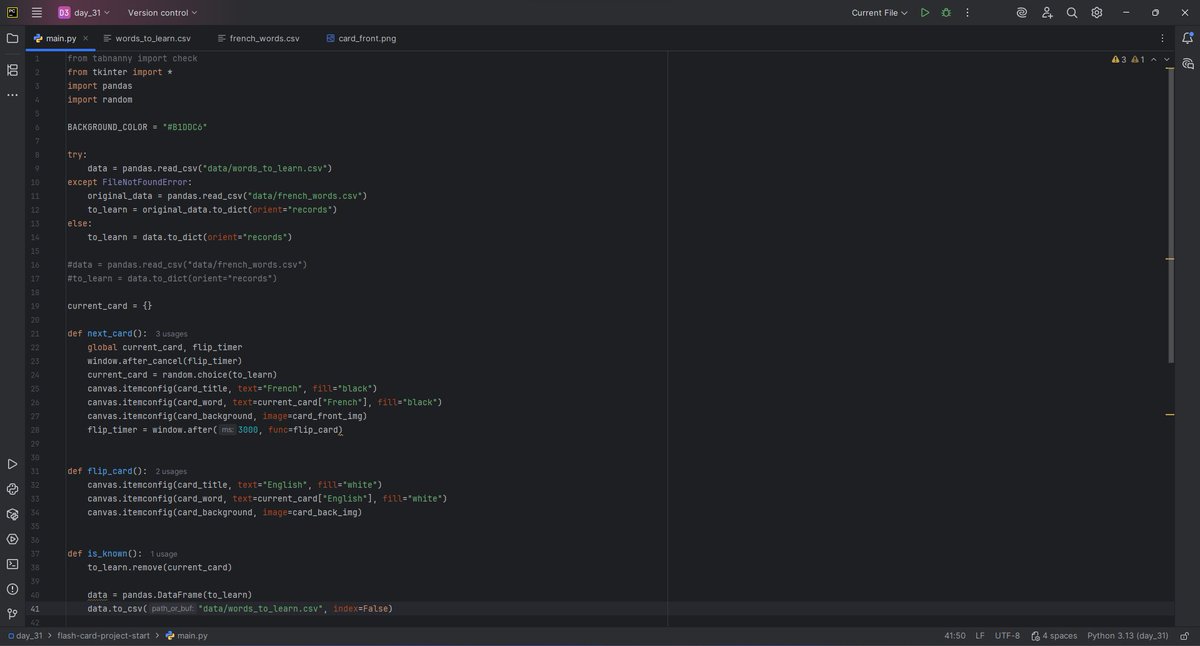Change LF line separator in status bar
Viewport: 1200px width, 646px height.
pyautogui.click(x=980, y=635)
